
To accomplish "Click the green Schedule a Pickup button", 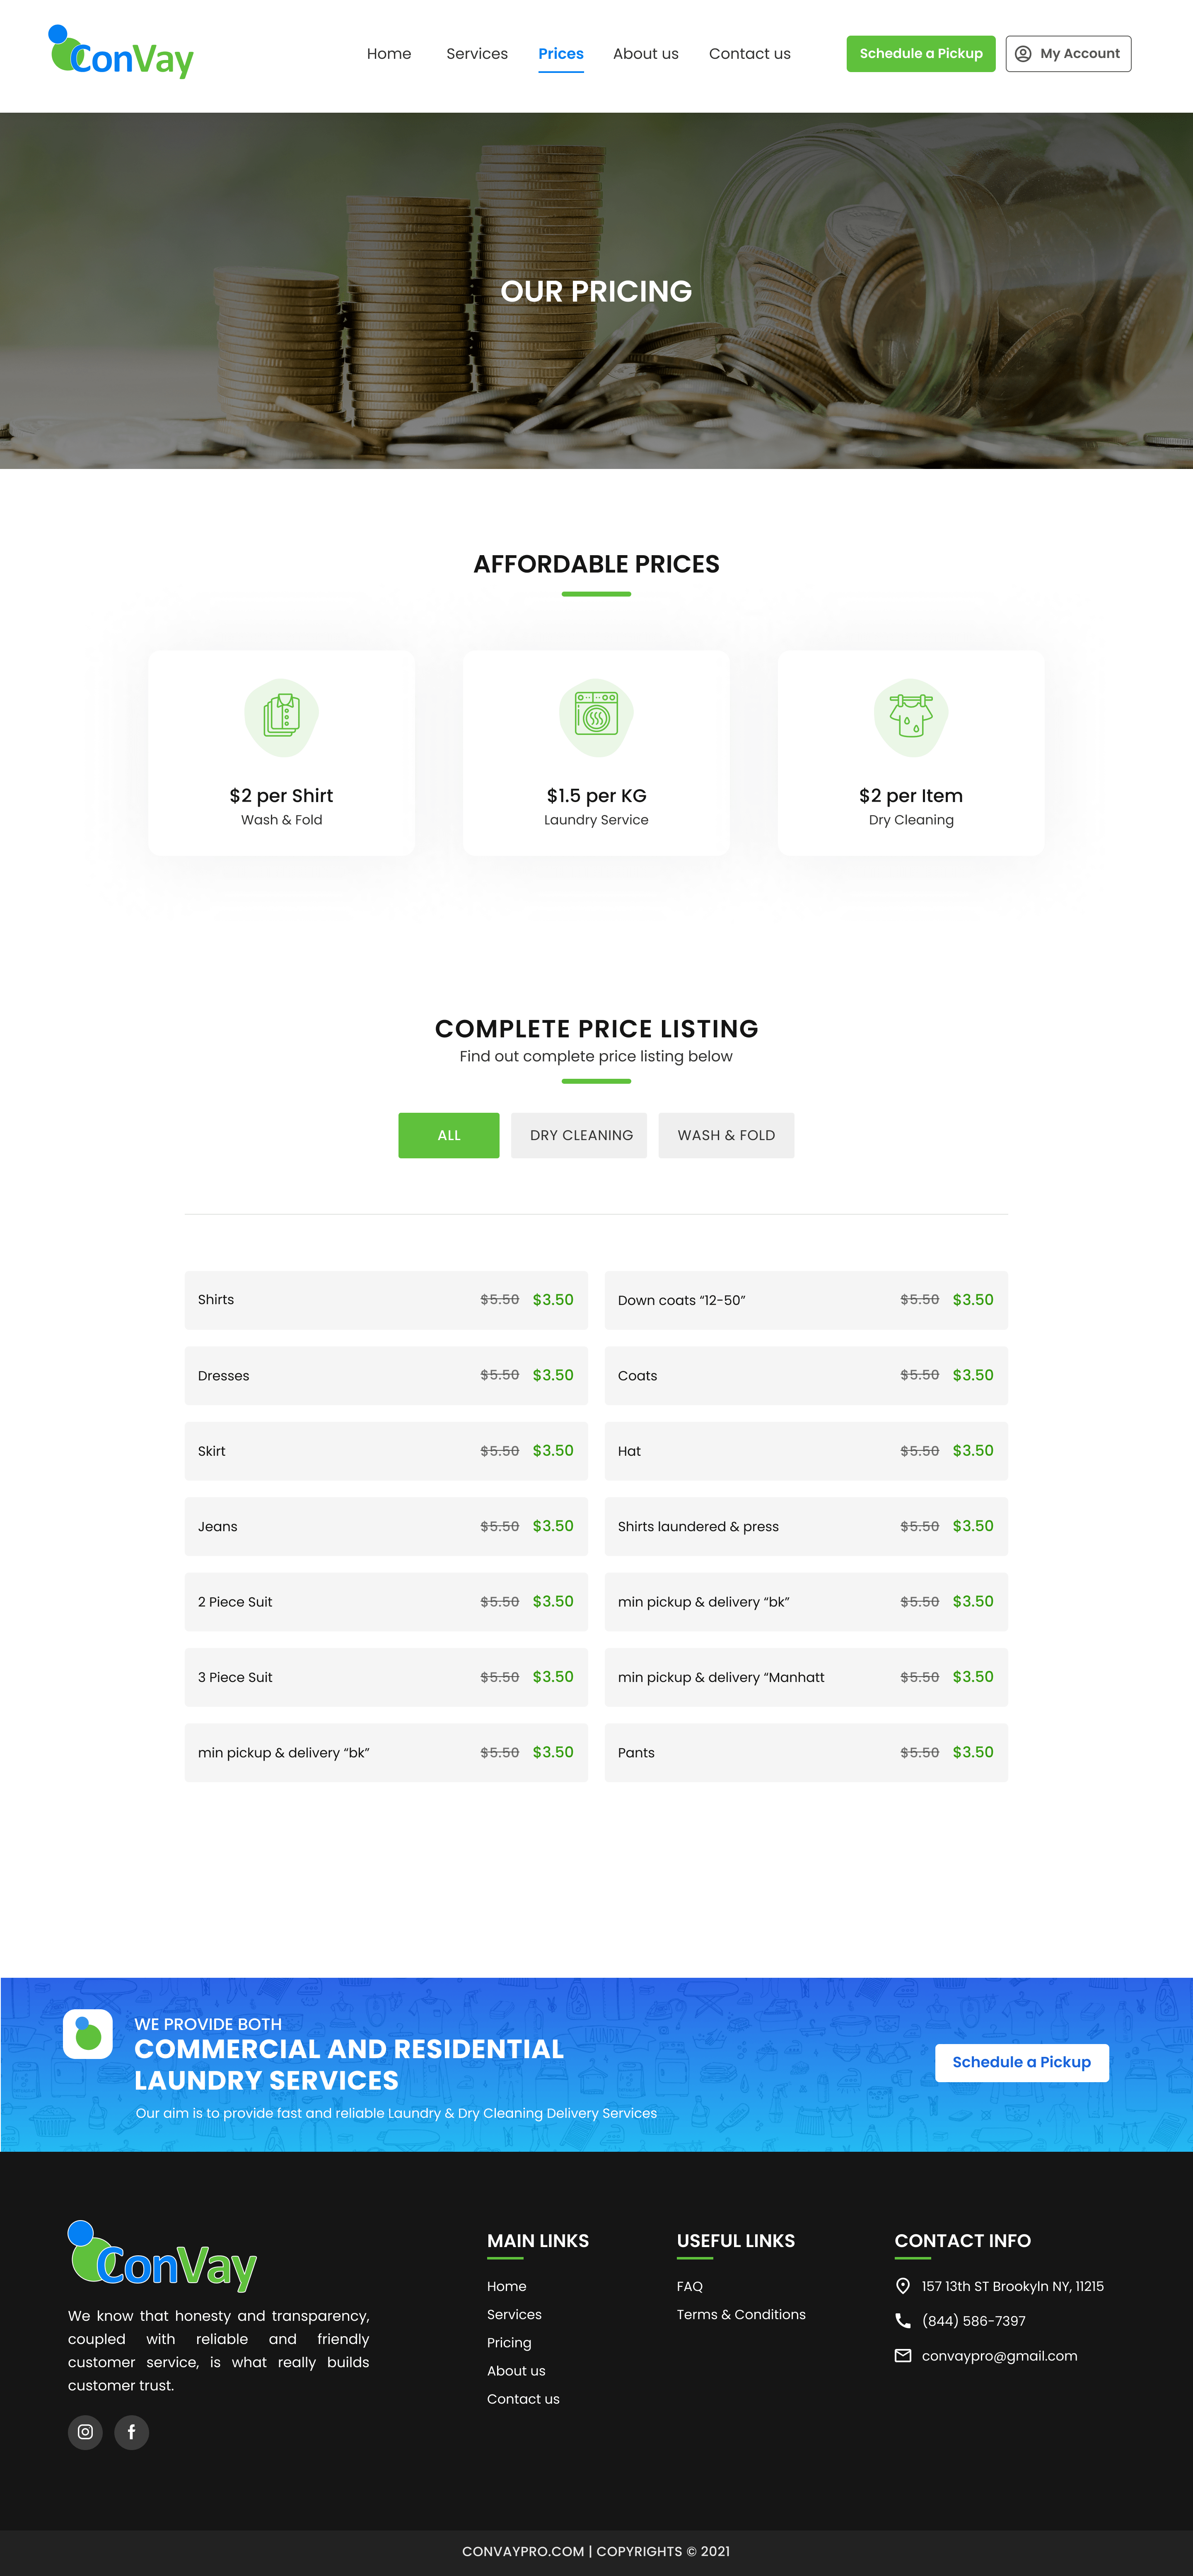I will pos(920,54).
